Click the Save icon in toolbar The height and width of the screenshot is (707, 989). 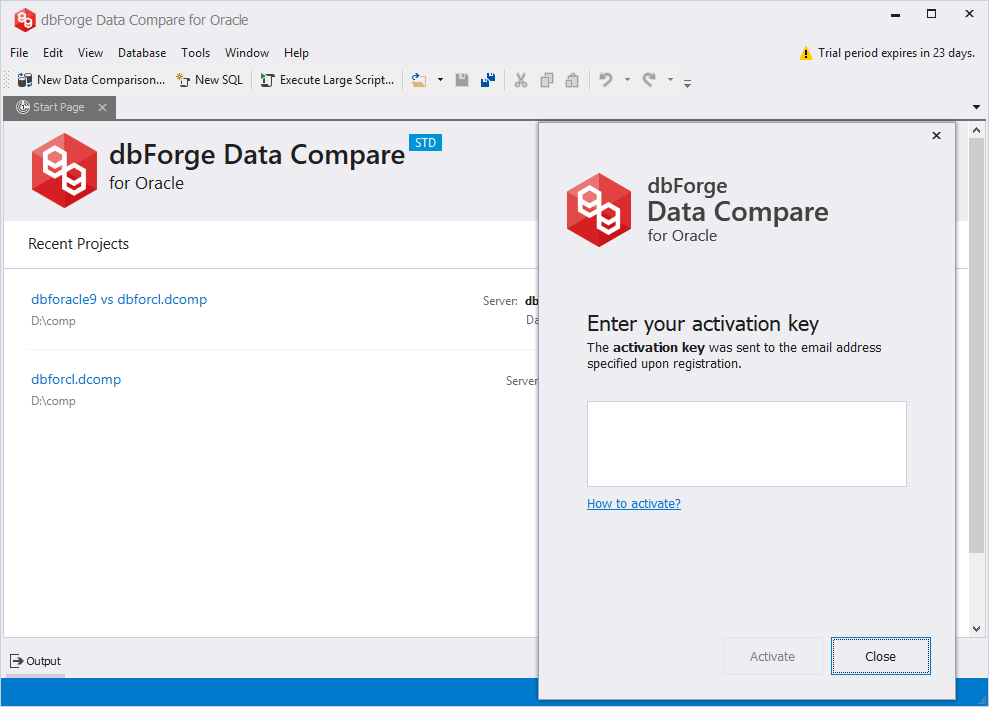tap(462, 80)
